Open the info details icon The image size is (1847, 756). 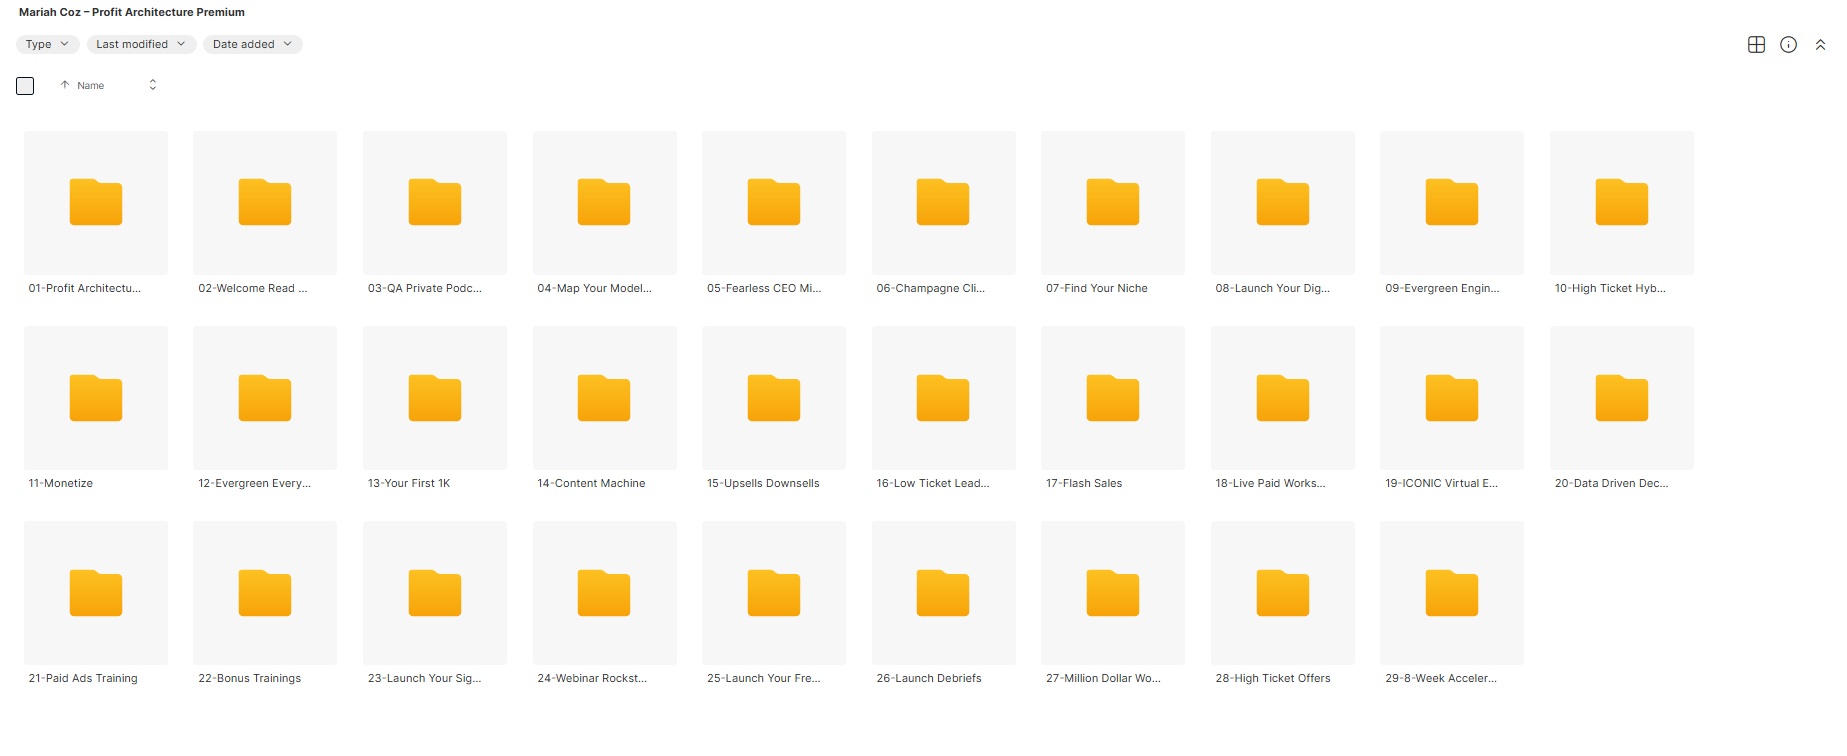1789,44
